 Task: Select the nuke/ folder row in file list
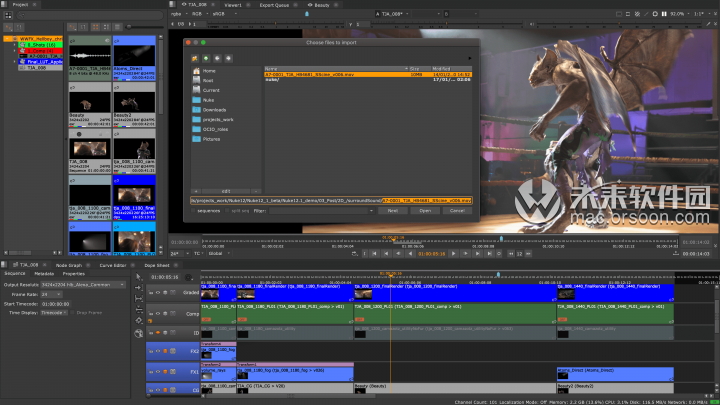(x=368, y=79)
